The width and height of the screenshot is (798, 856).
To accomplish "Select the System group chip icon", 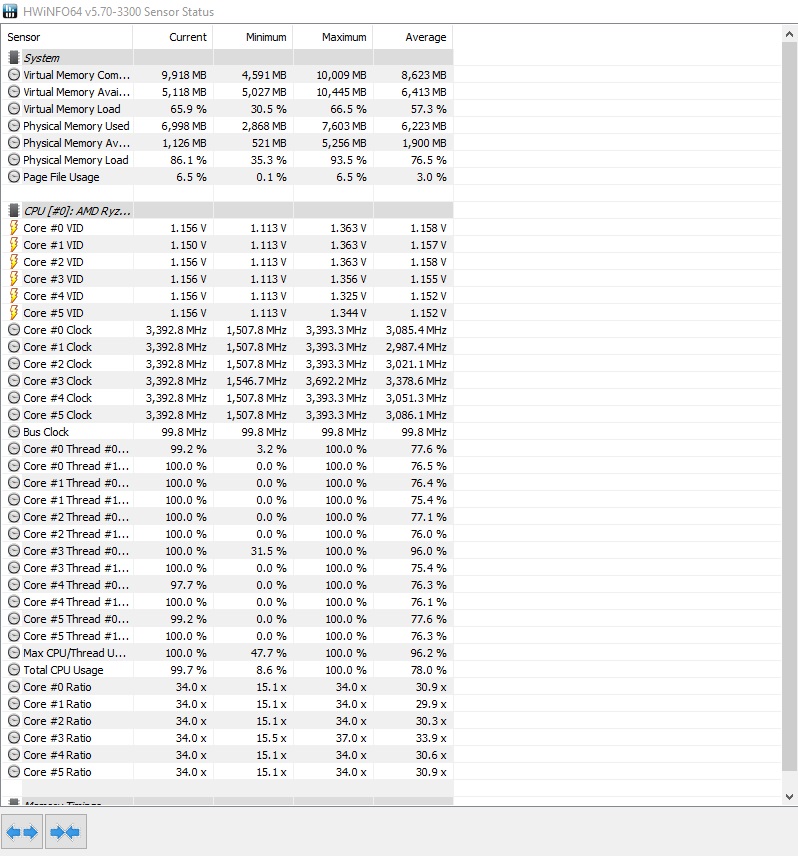I will pyautogui.click(x=14, y=57).
